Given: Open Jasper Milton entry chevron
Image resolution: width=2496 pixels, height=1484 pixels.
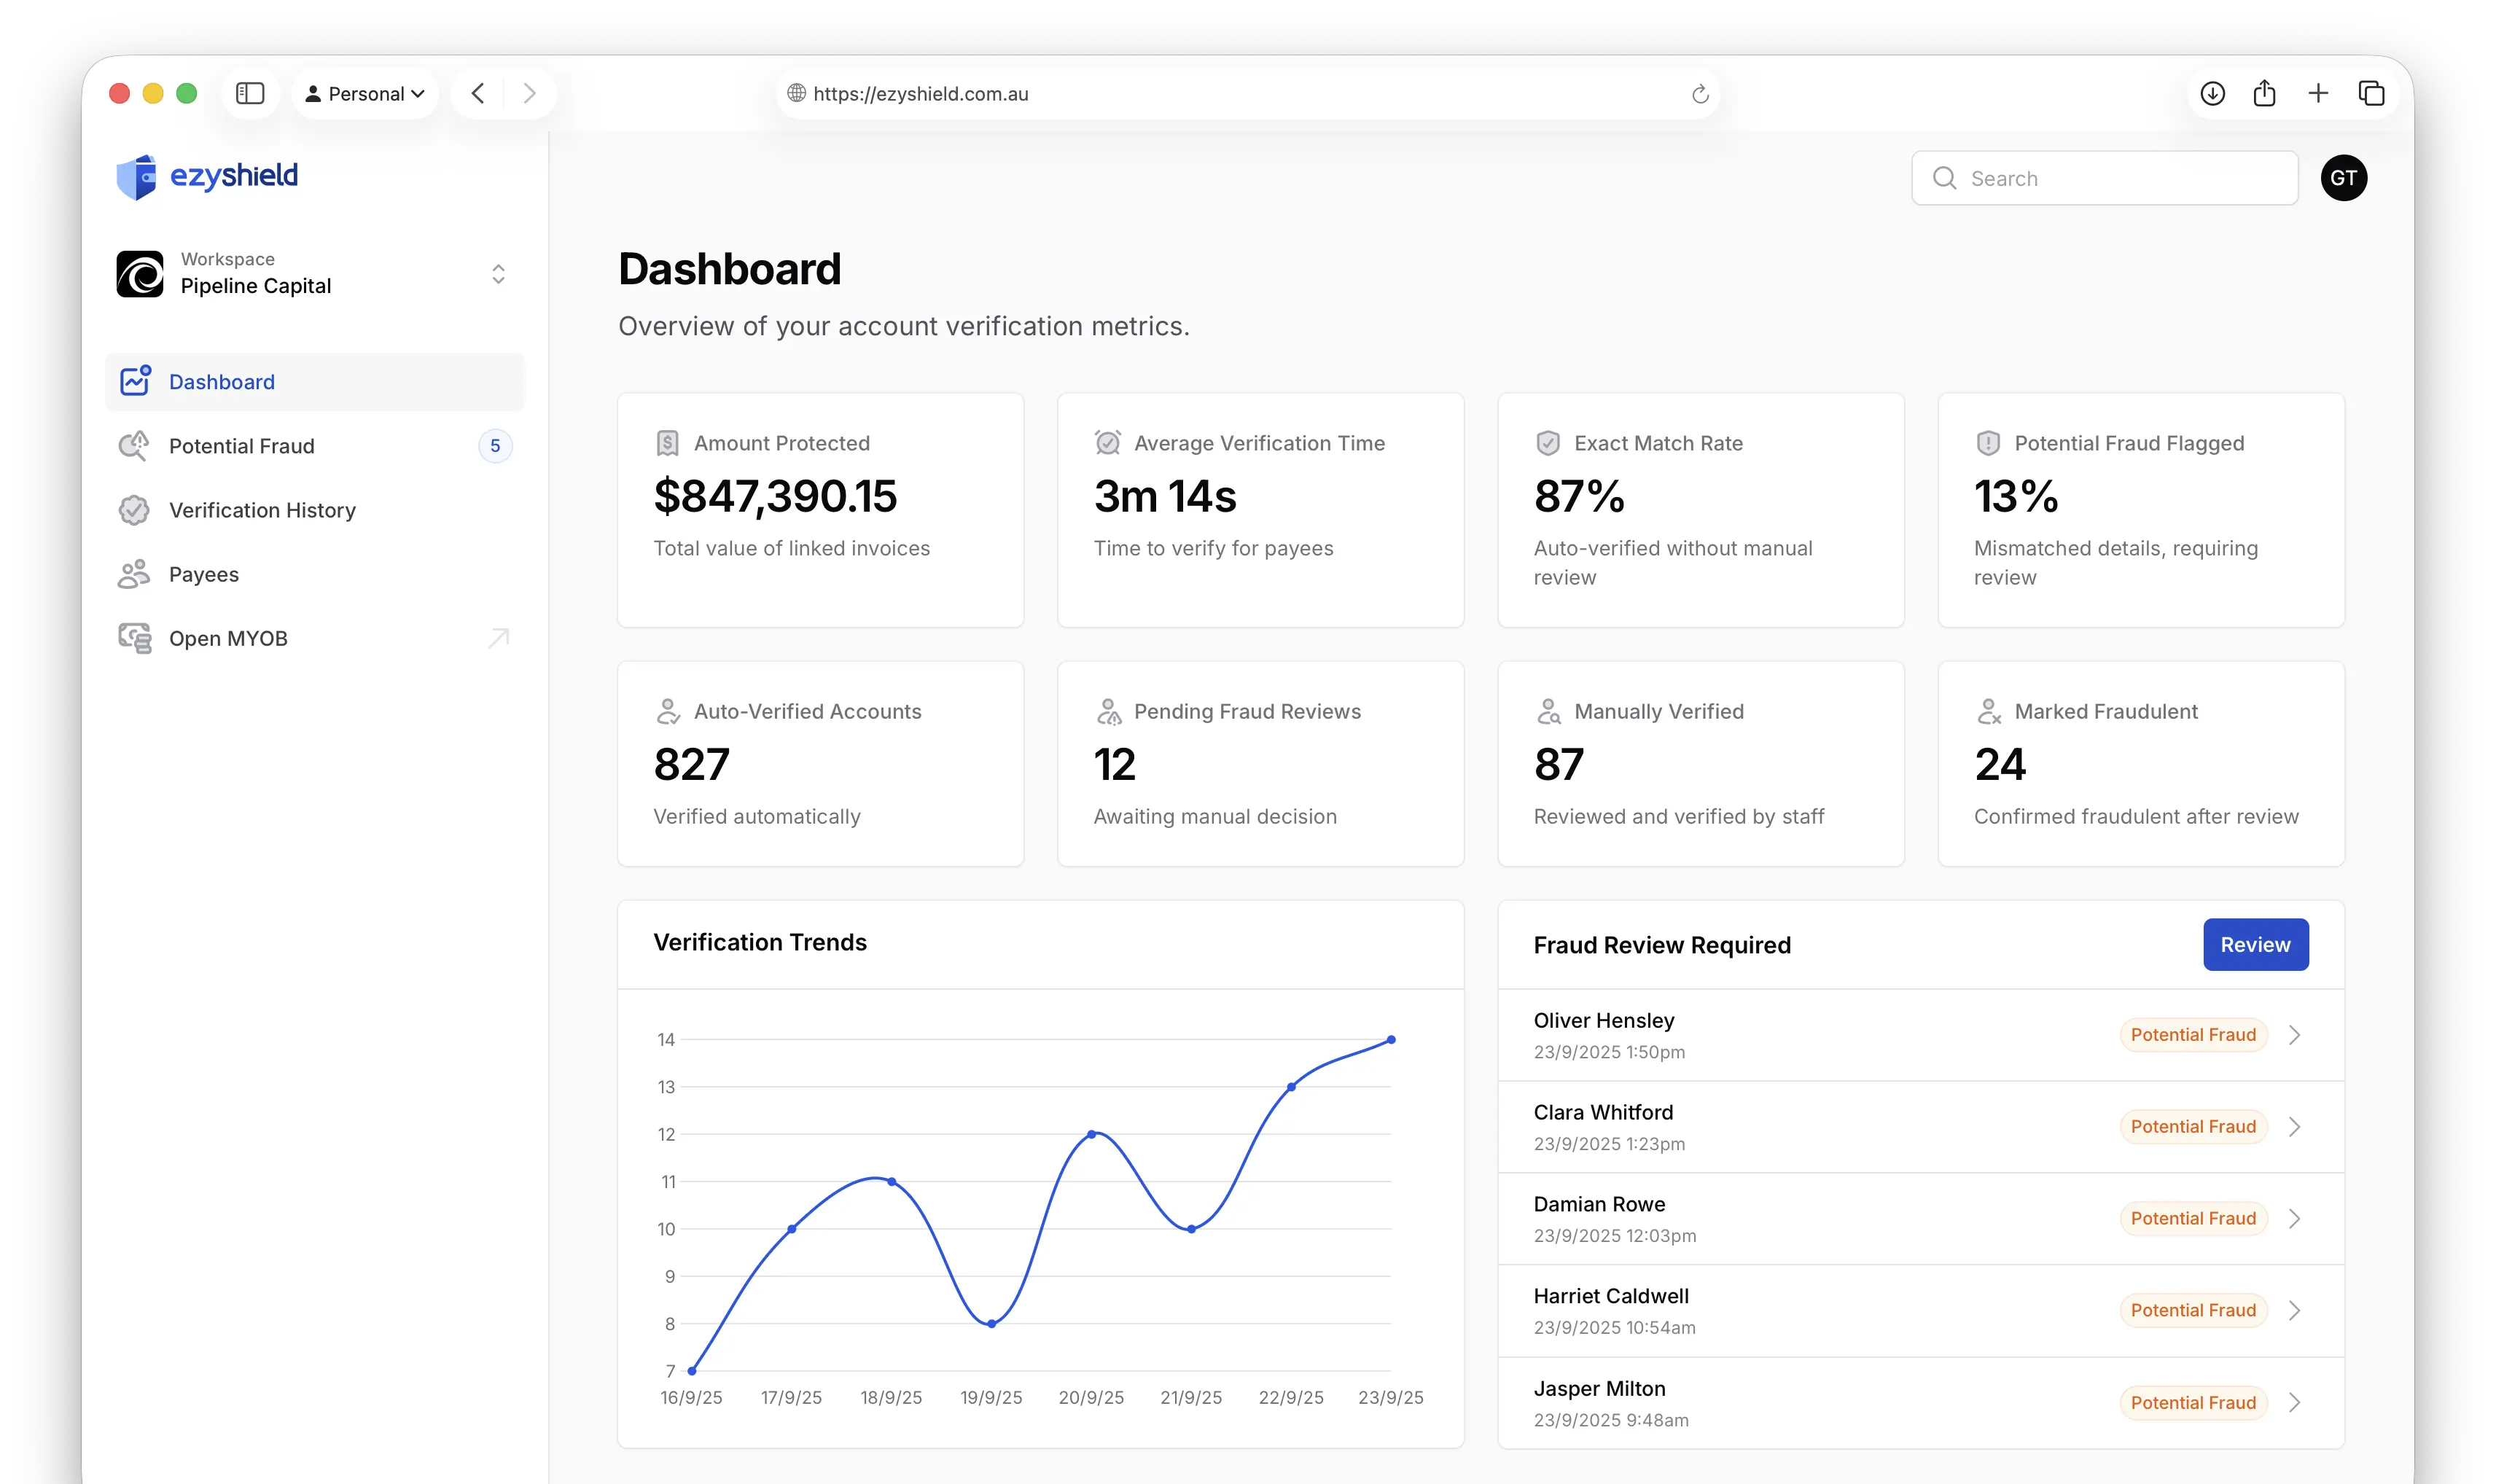Looking at the screenshot, I should 2295,1403.
